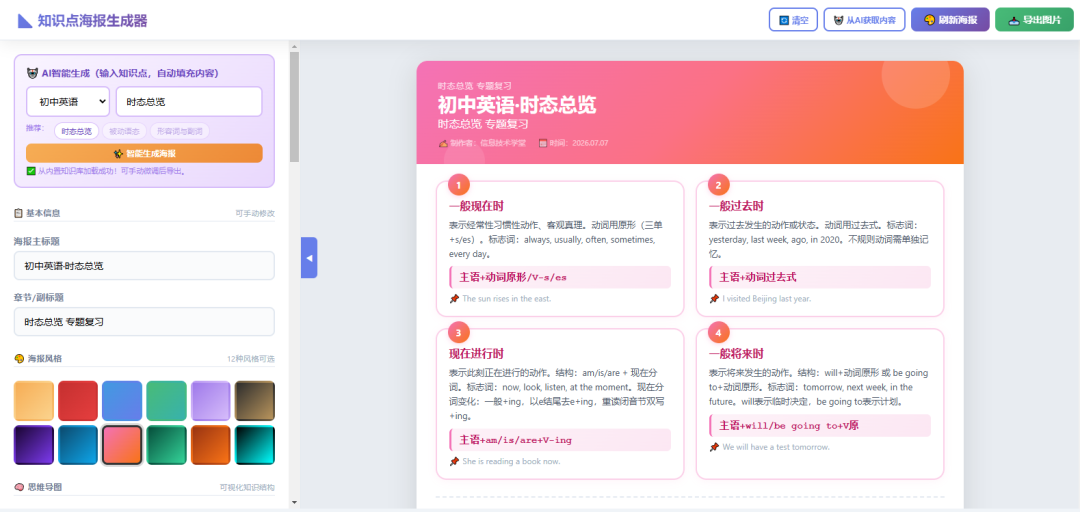1080x512 pixels.
Task: Click pushpin icon before 'The sun rises' example
Action: [454, 298]
